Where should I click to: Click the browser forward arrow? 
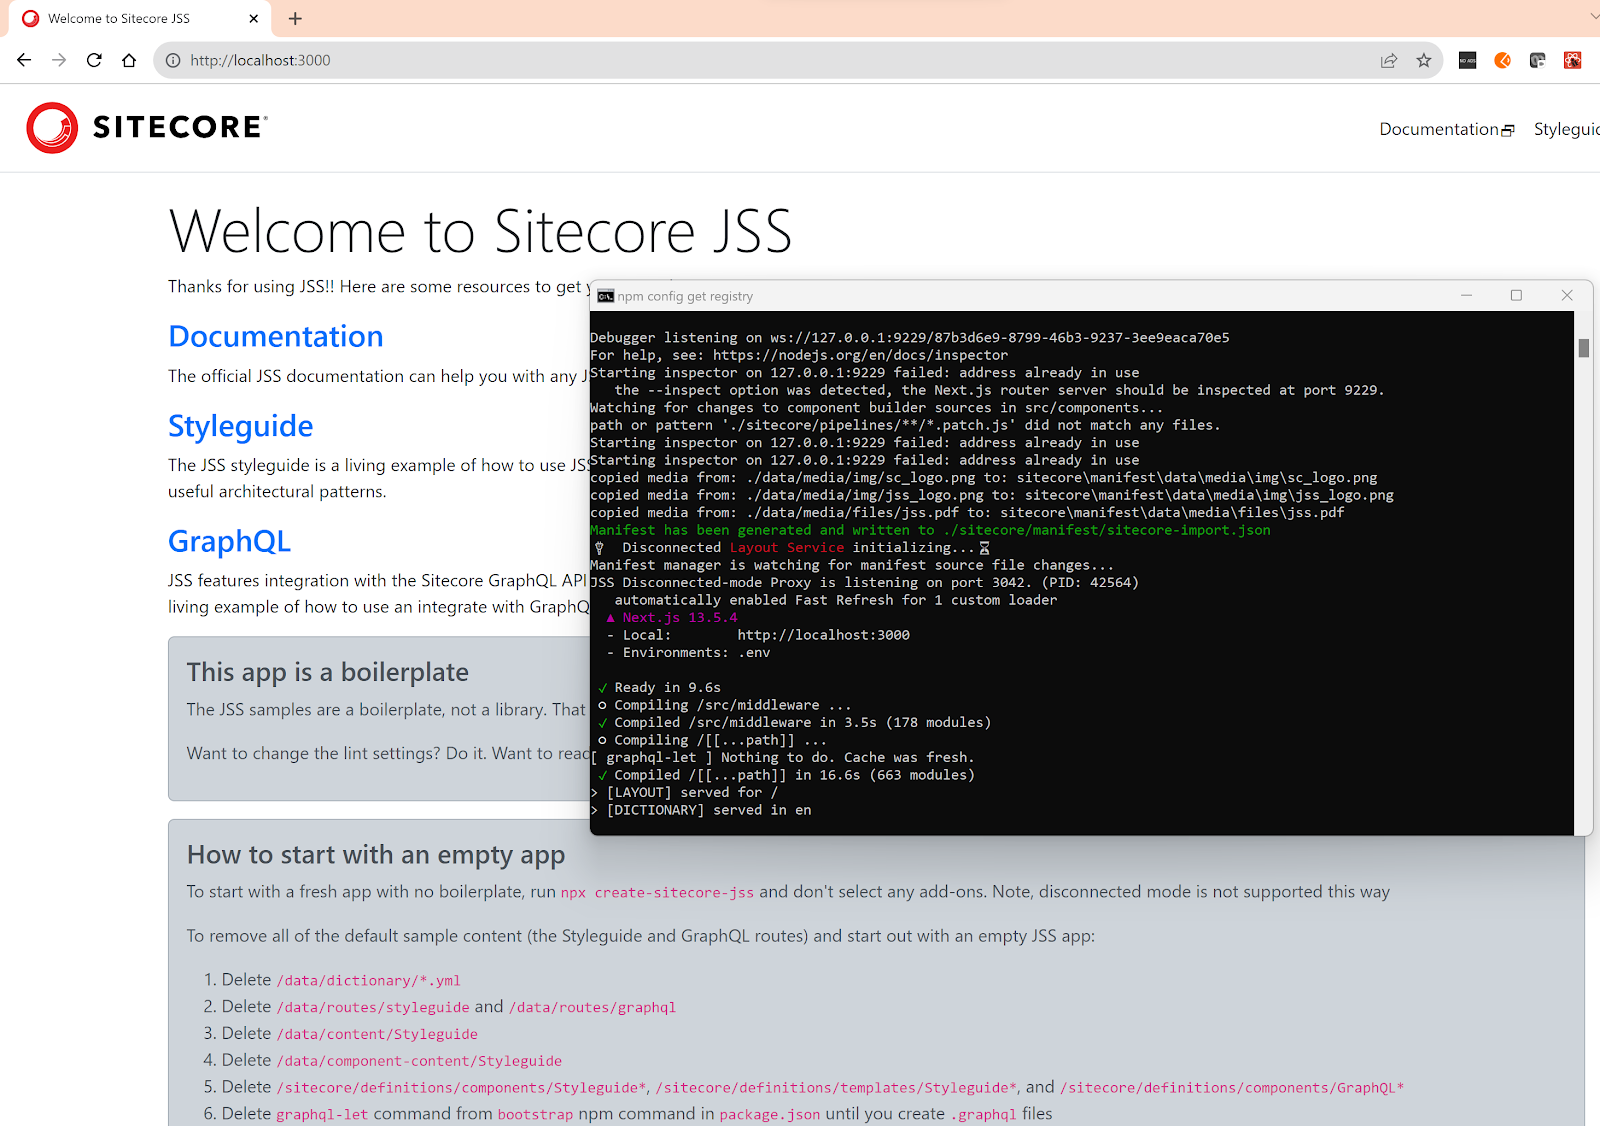[59, 60]
